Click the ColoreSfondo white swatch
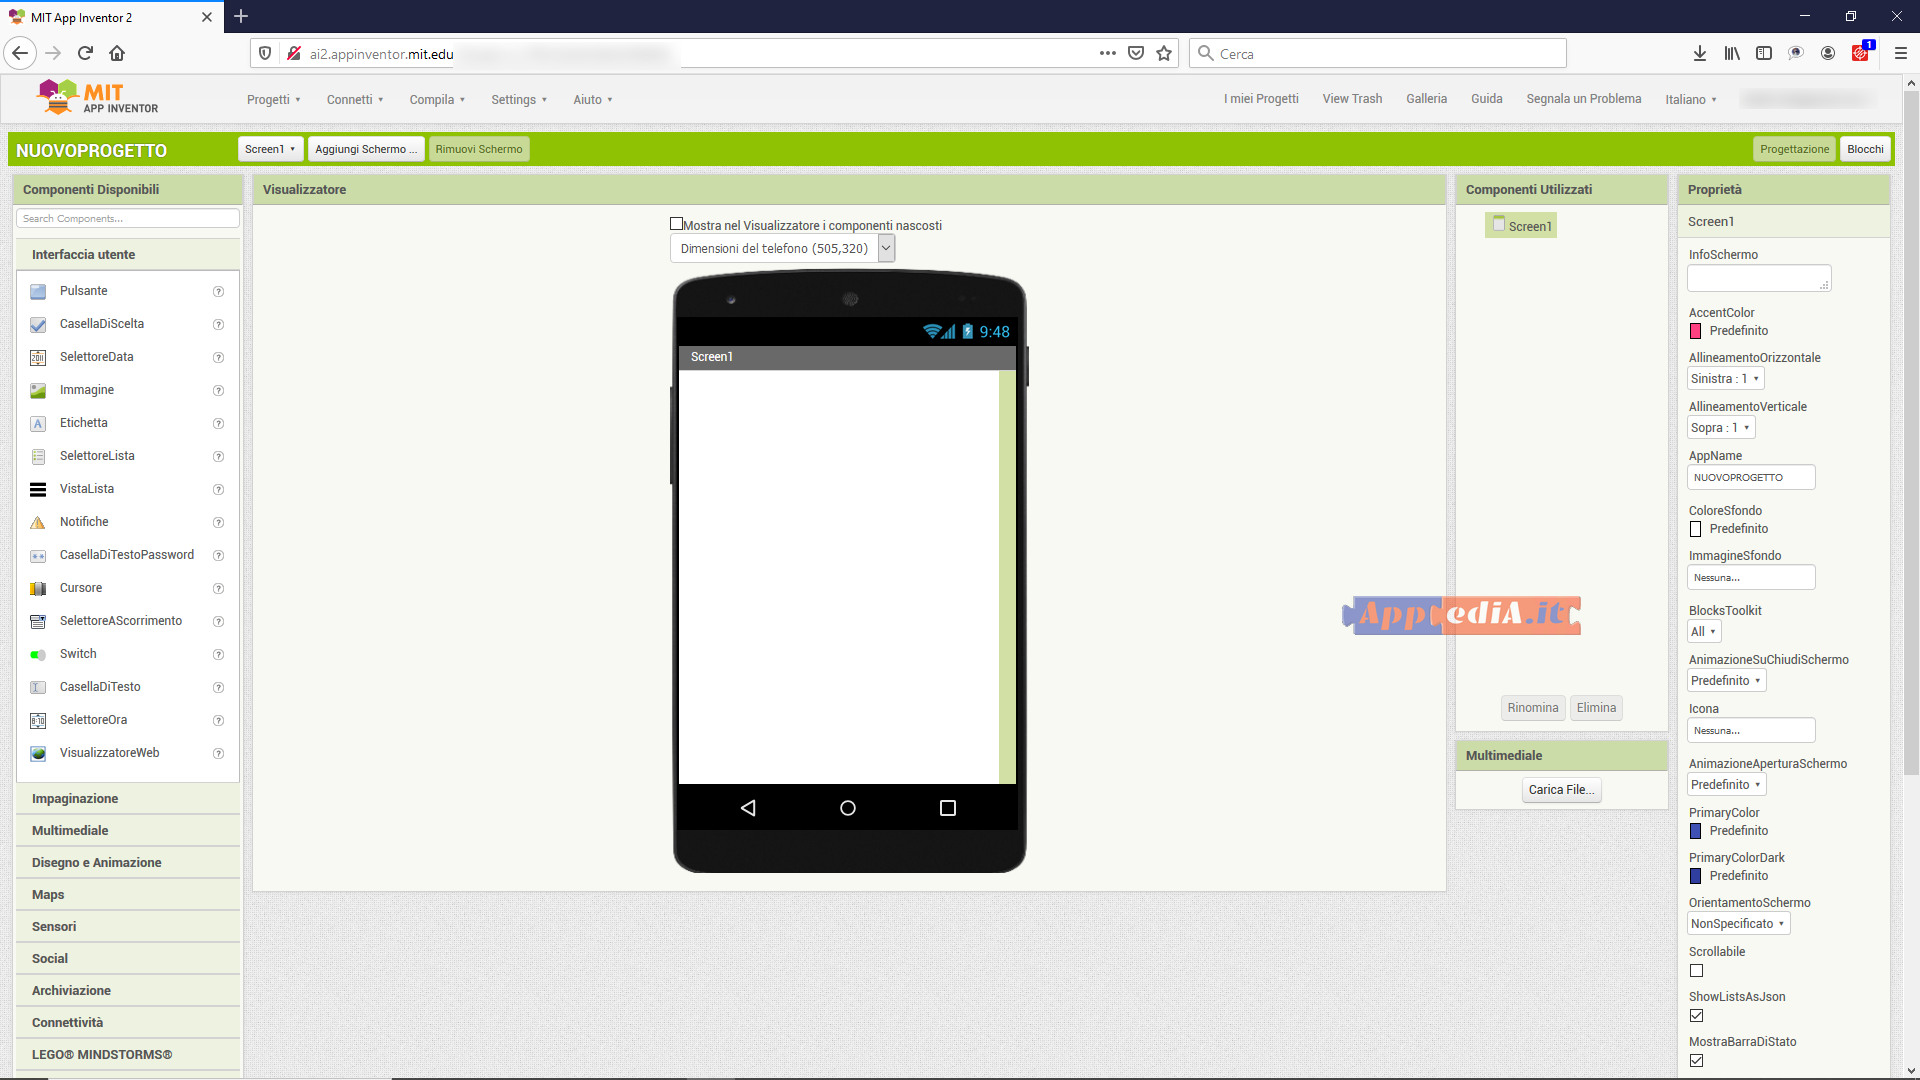 tap(1696, 529)
